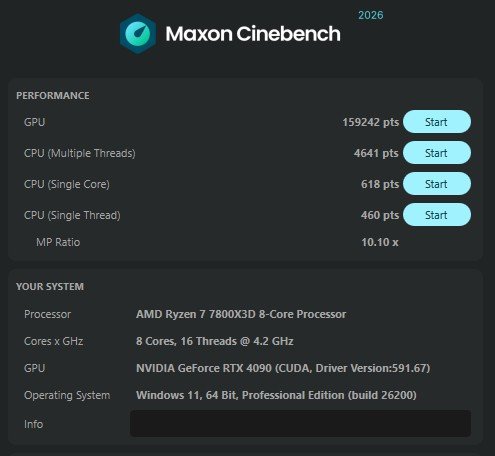The image size is (495, 456).
Task: Click the YOUR SYSTEM section header
Action: (50, 287)
